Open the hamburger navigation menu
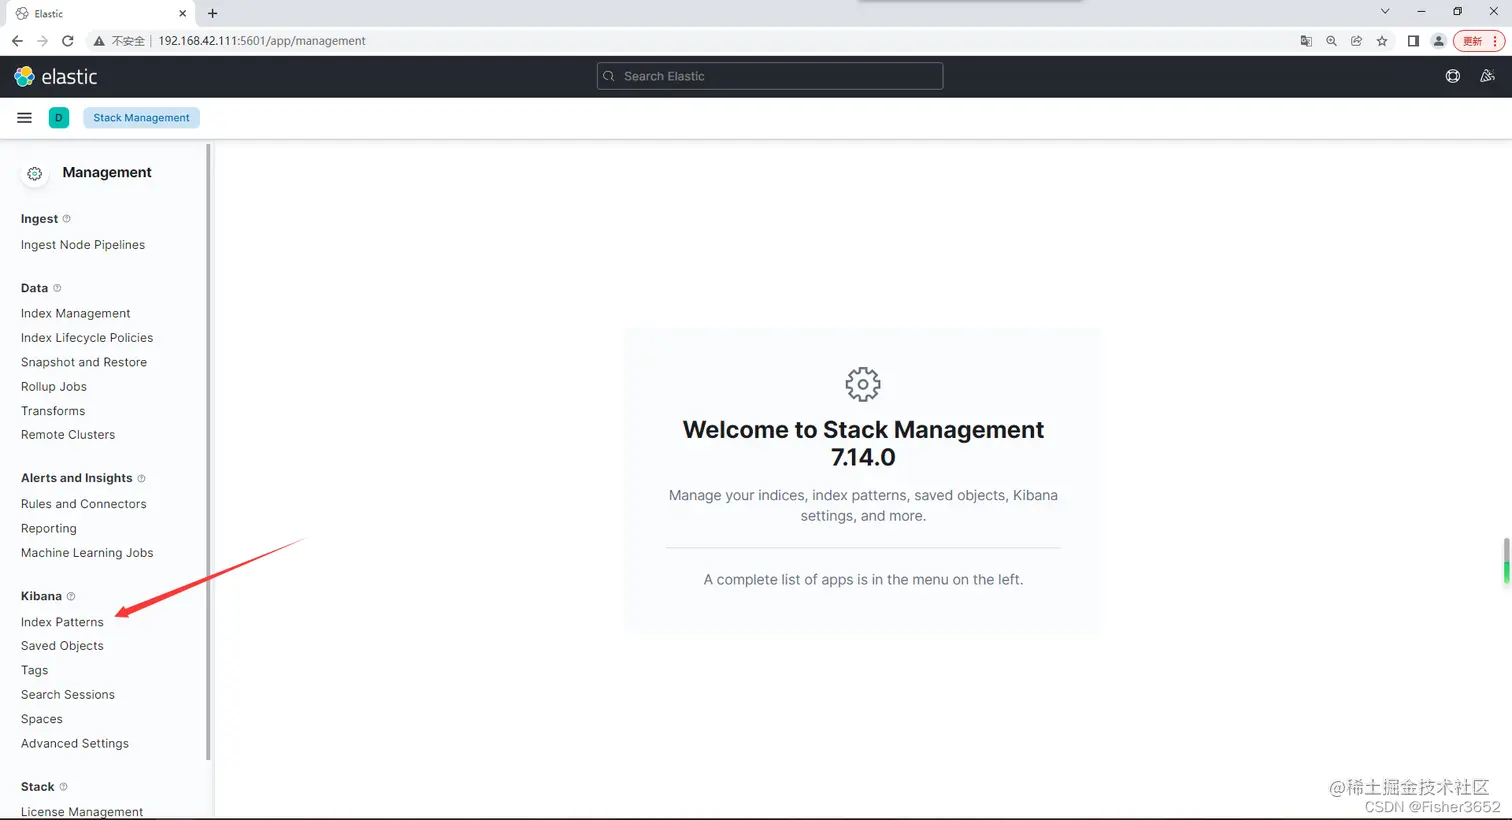 coord(25,118)
